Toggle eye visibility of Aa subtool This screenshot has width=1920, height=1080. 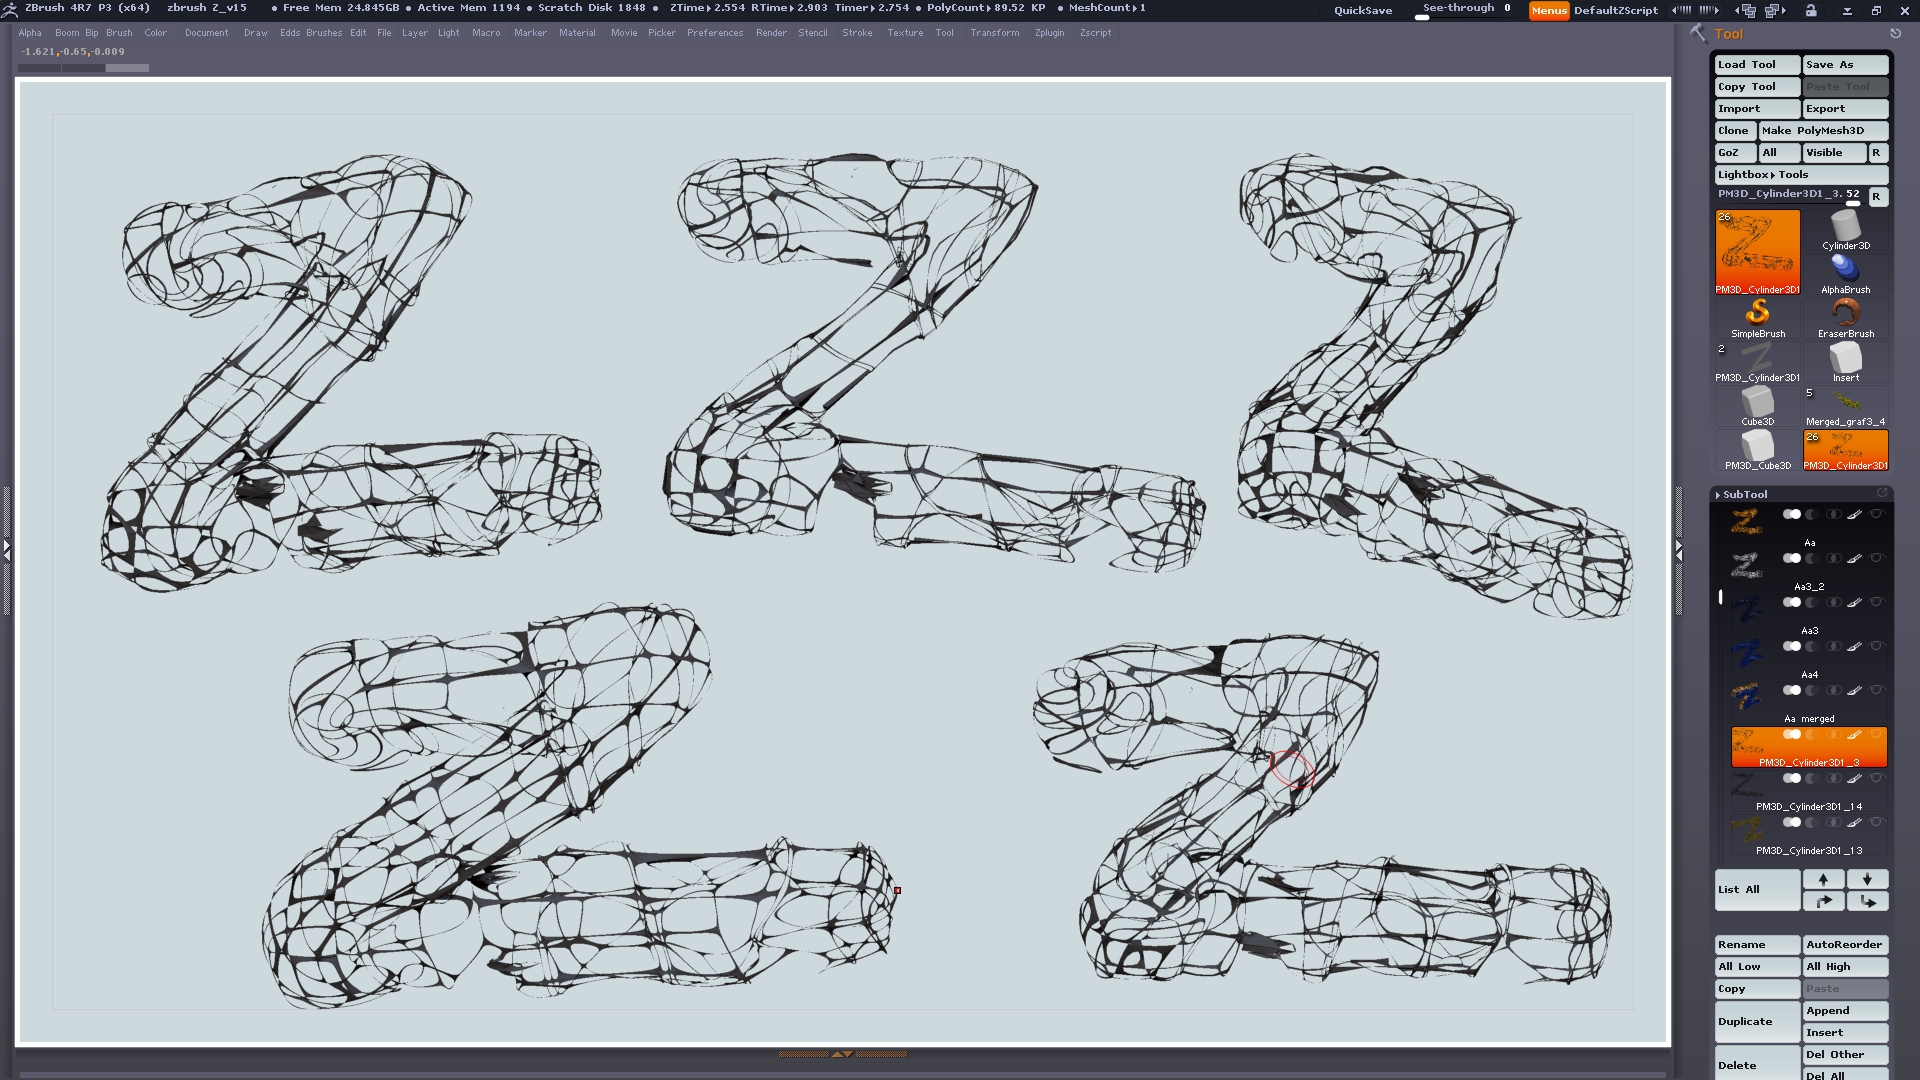[1876, 514]
